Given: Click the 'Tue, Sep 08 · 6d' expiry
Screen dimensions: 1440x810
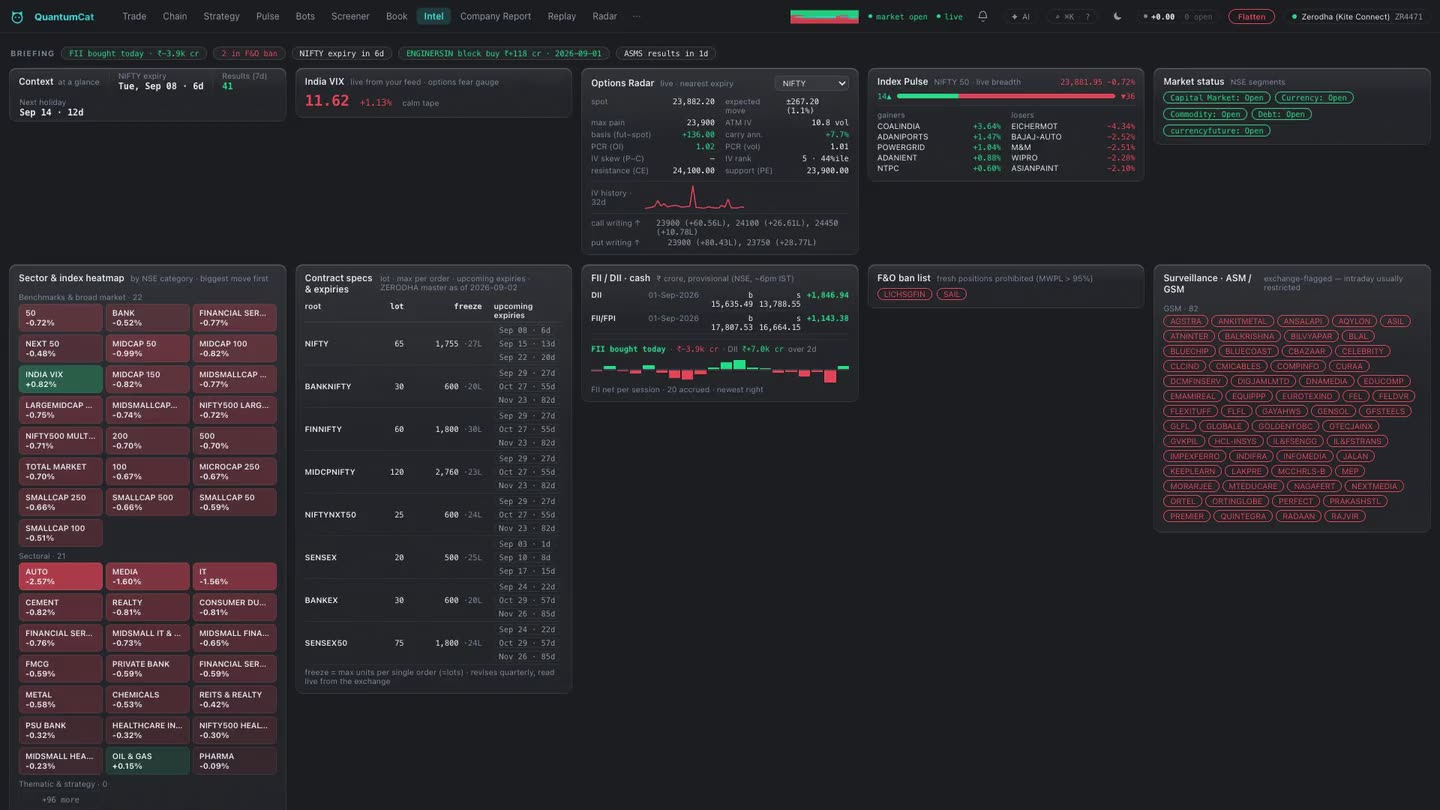Looking at the screenshot, I should (161, 86).
